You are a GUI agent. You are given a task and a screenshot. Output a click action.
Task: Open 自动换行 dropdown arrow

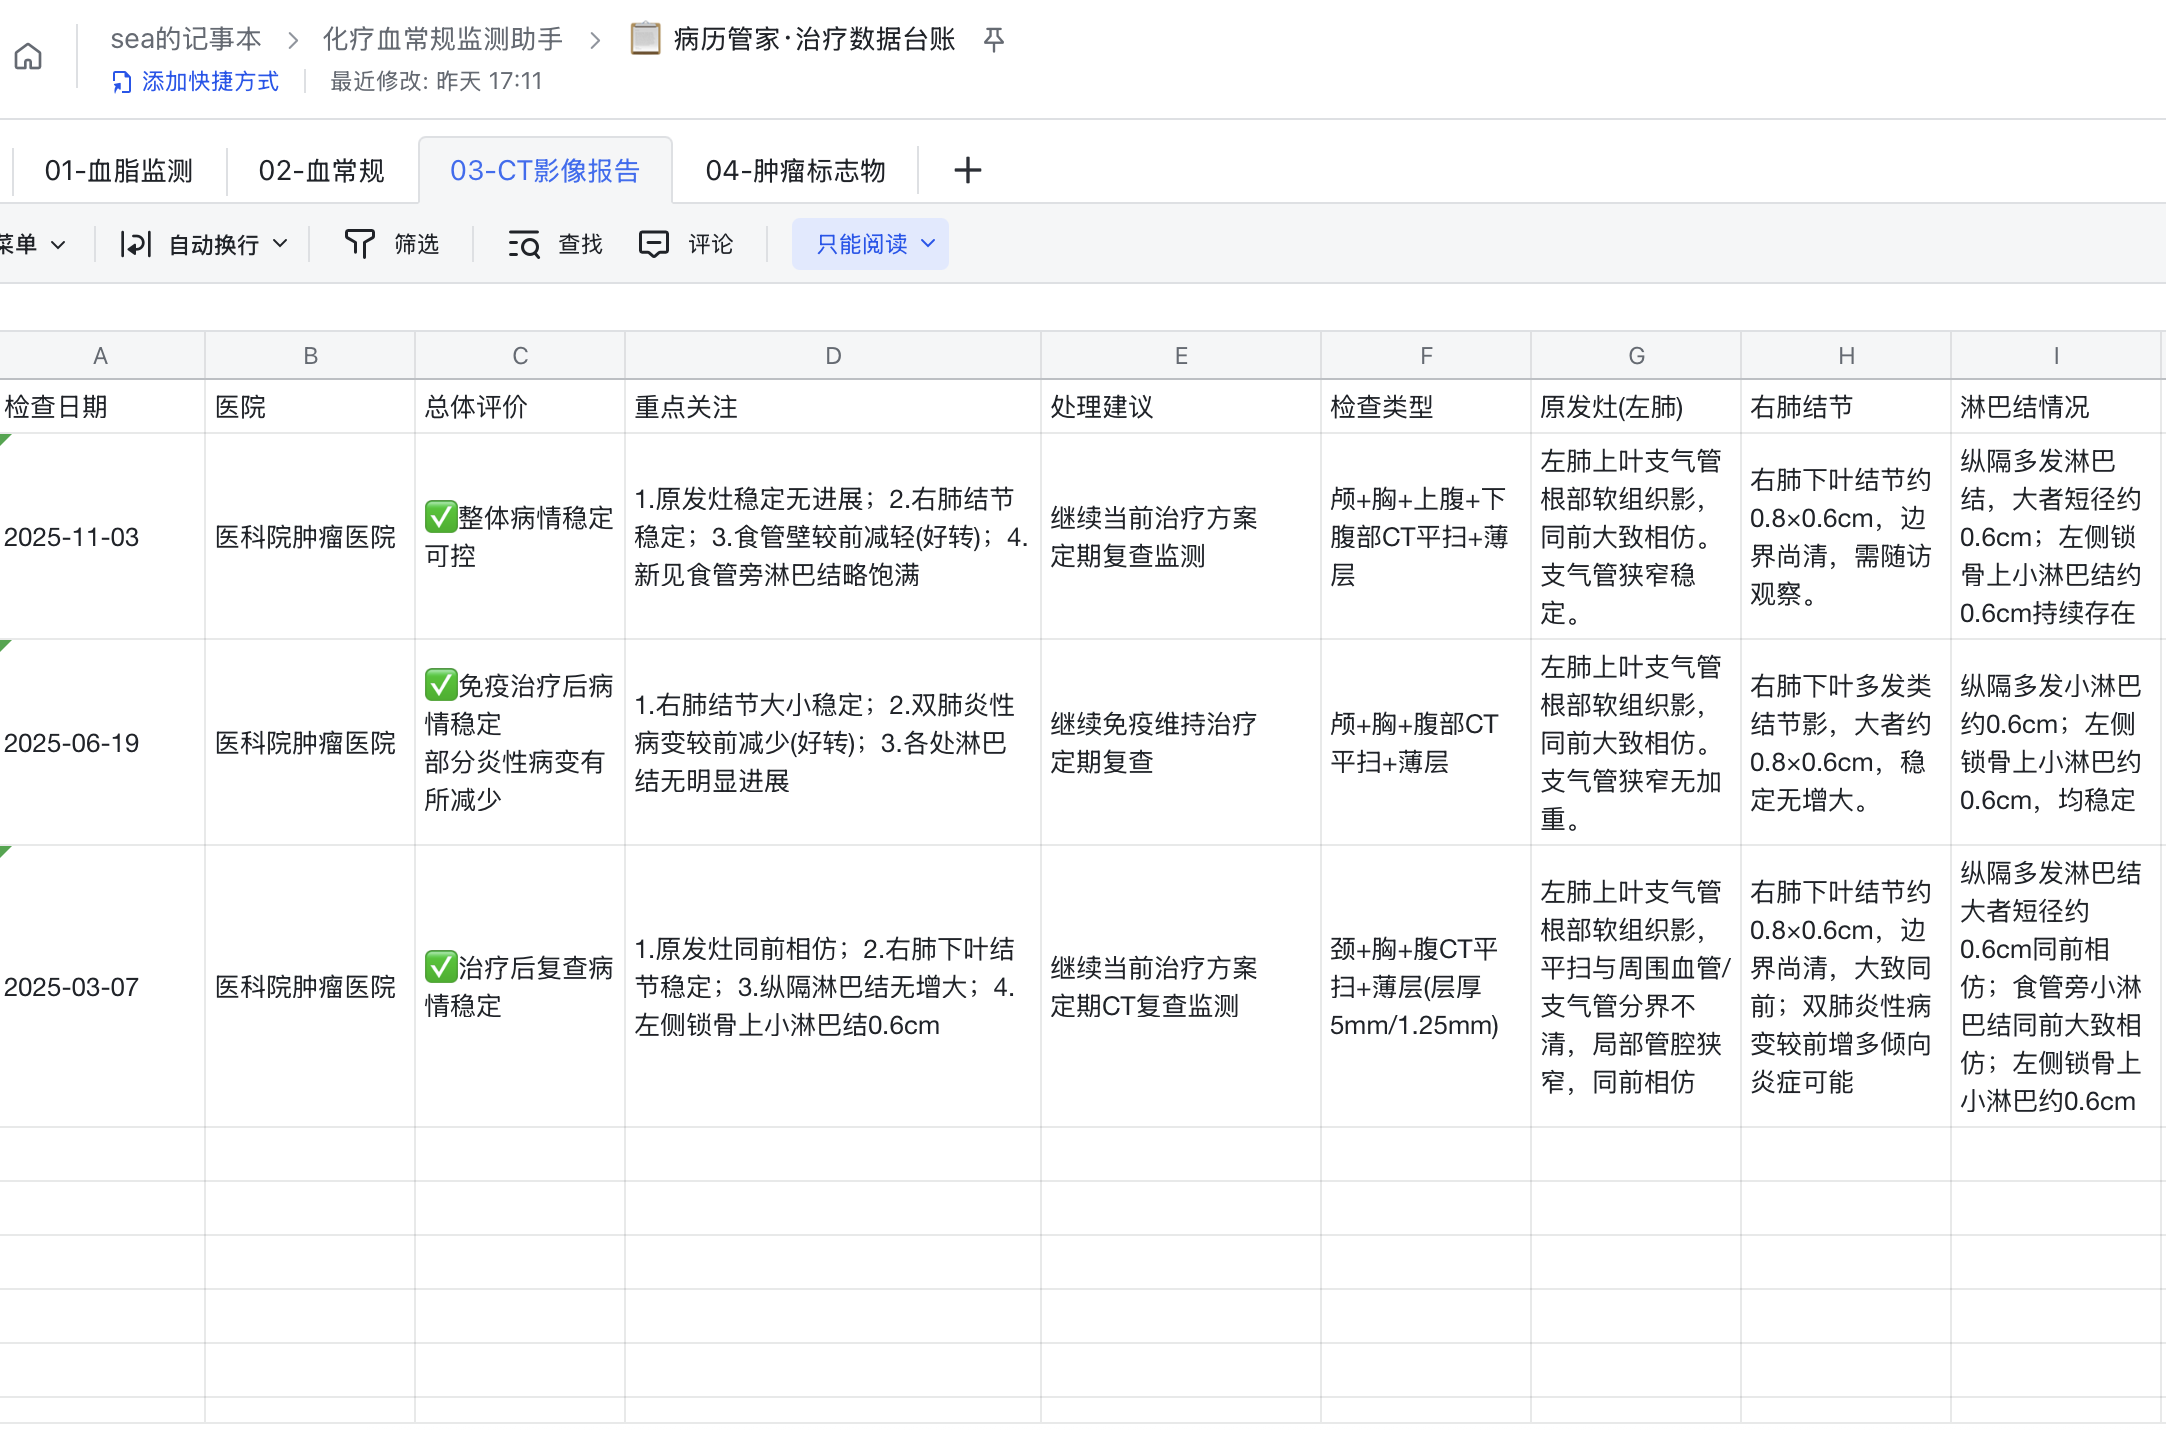280,243
